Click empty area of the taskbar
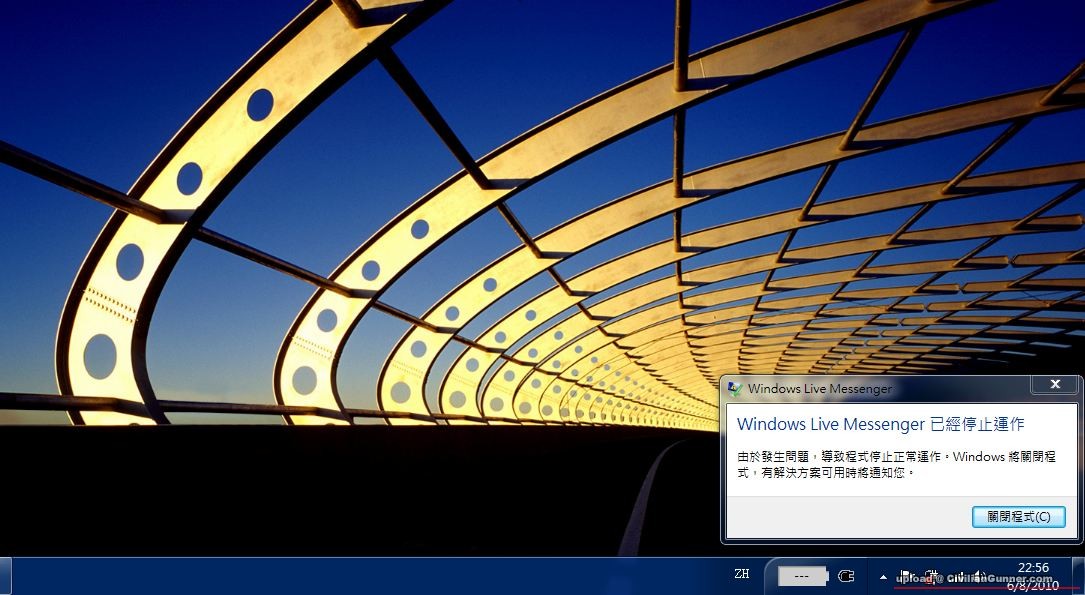The image size is (1085, 595). tap(400, 577)
